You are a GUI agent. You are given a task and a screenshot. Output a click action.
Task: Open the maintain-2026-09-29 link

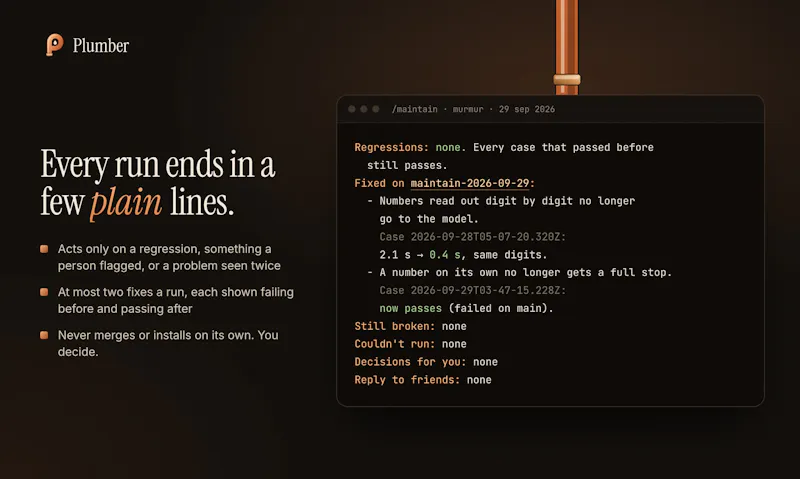tap(469, 183)
